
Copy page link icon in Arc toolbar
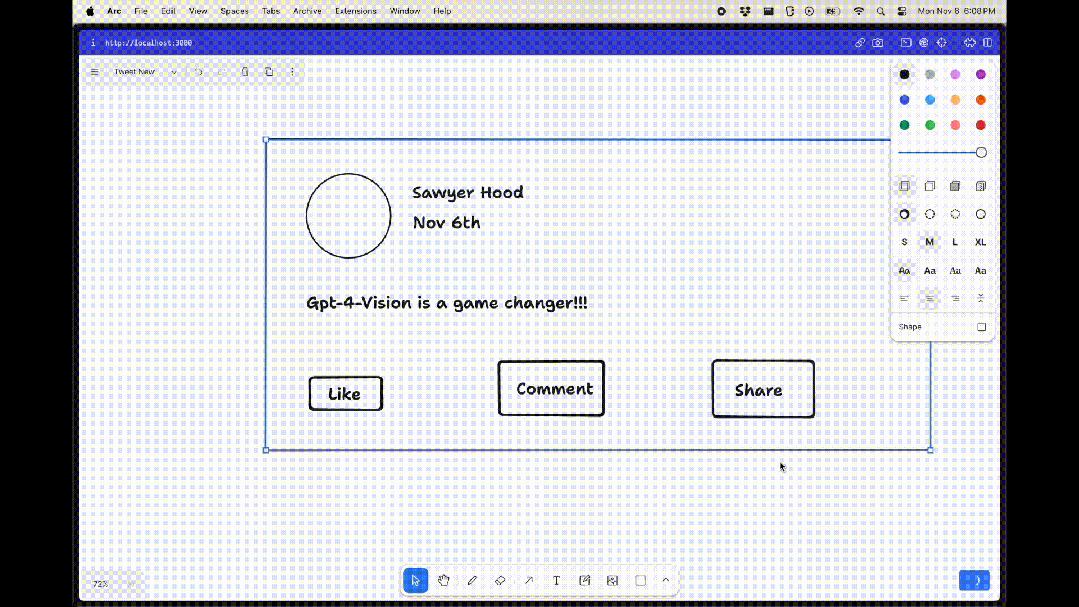(x=859, y=43)
